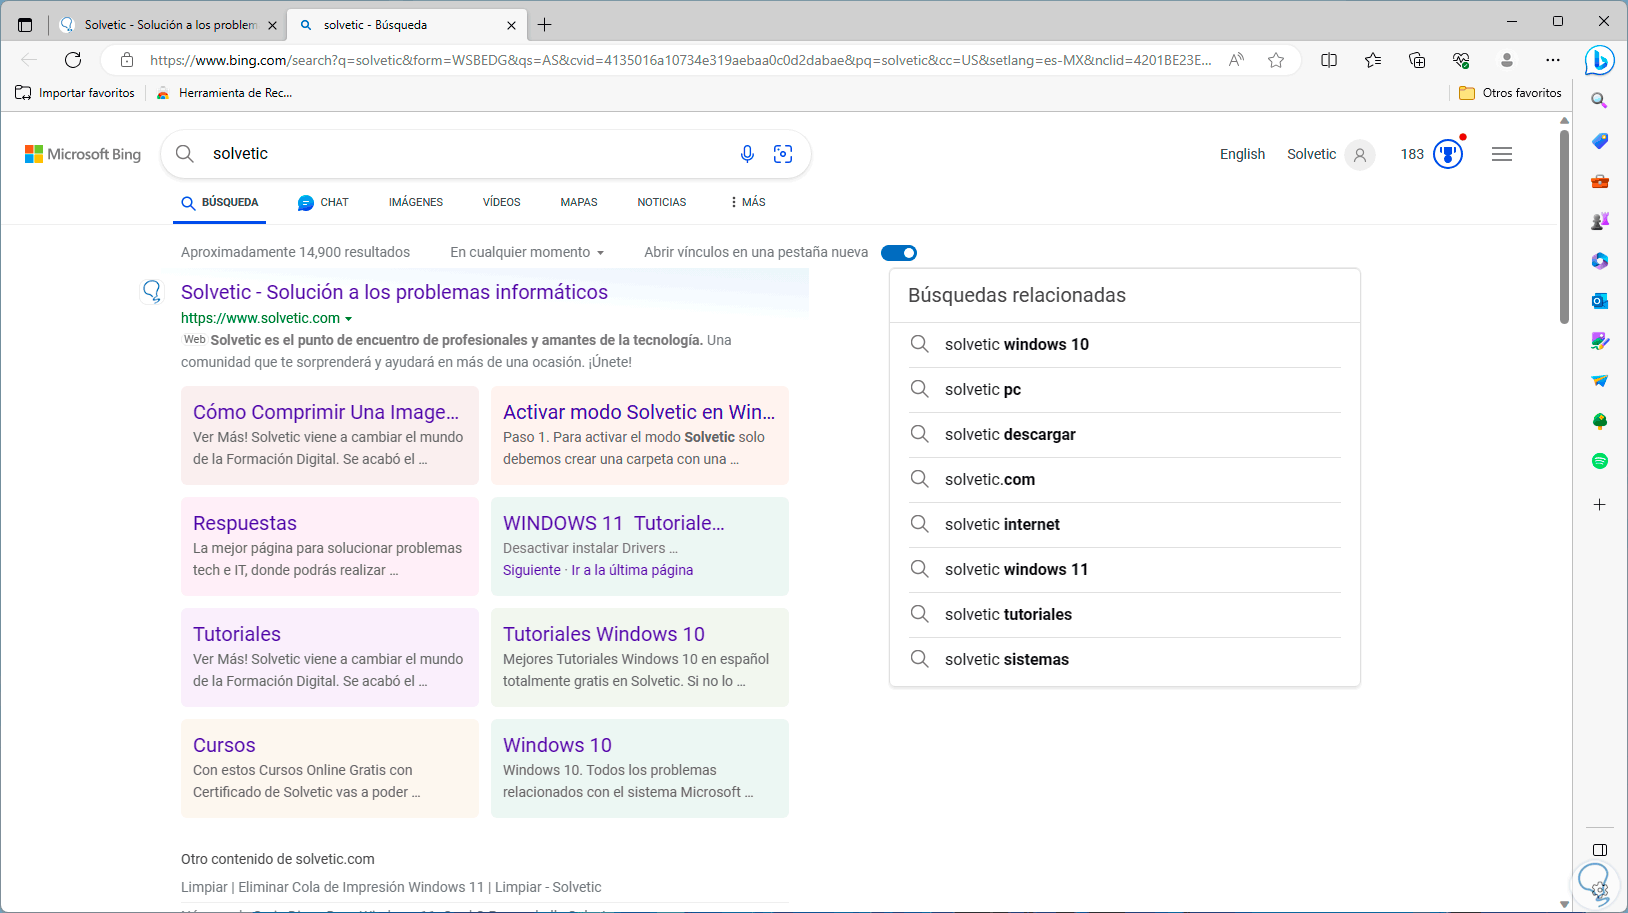Open the MÁS search categories menu
The image size is (1628, 913).
point(748,202)
